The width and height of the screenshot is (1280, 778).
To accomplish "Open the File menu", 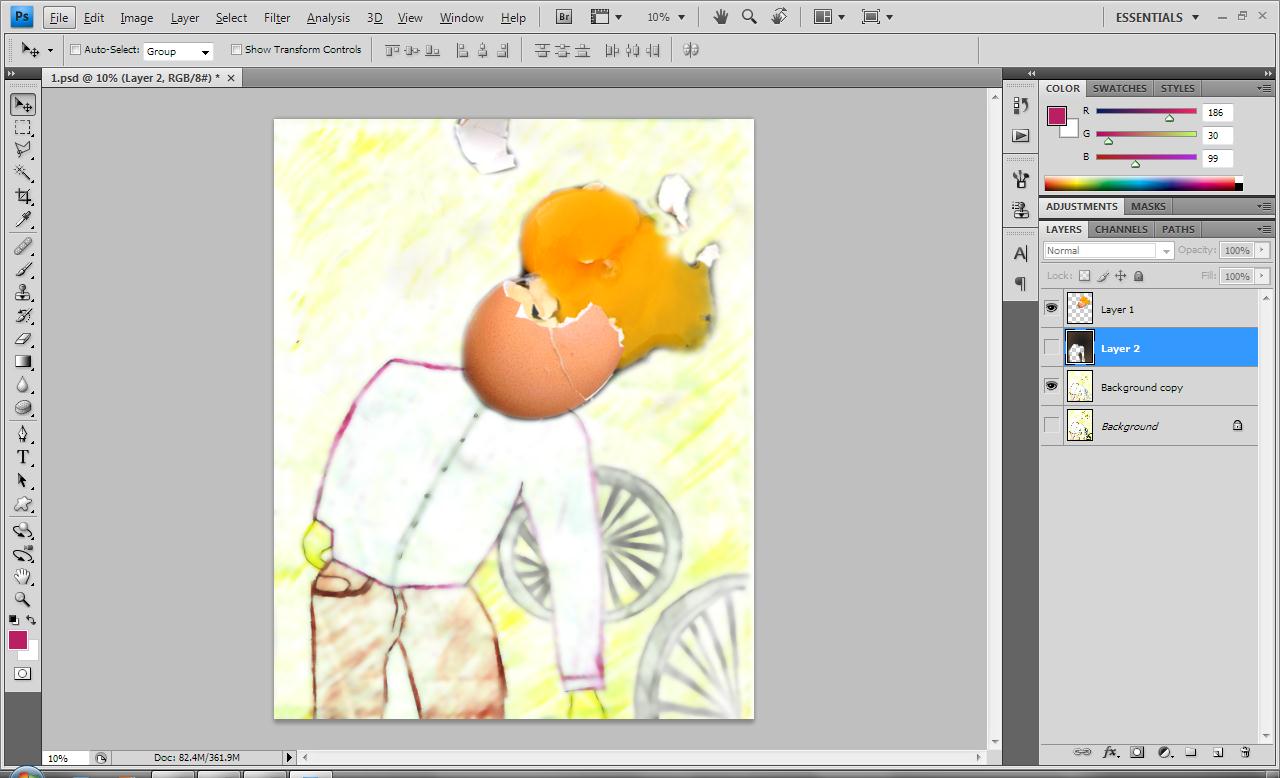I will [x=59, y=17].
